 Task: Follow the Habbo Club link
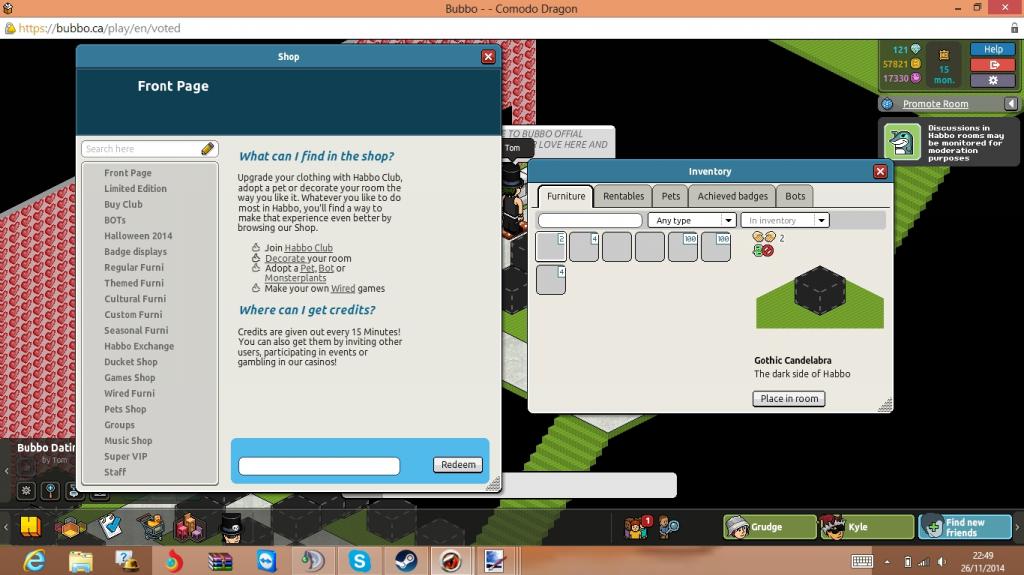point(308,248)
